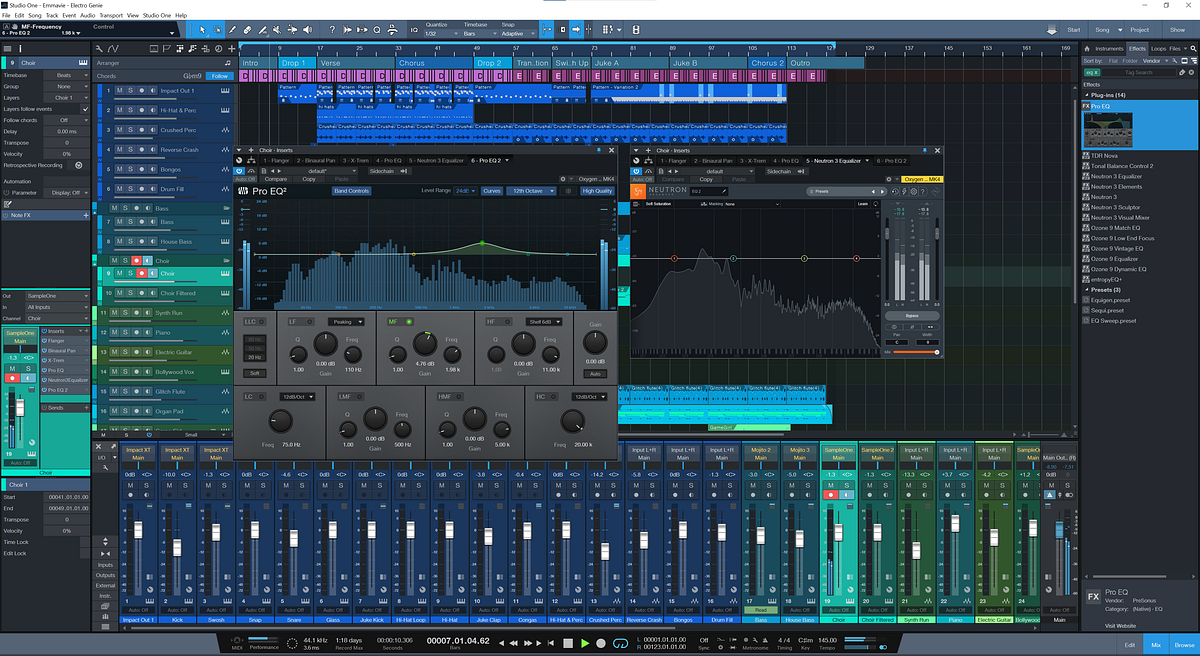The height and width of the screenshot is (656, 1200).
Task: Click the question mark help icon
Action: pos(332,30)
